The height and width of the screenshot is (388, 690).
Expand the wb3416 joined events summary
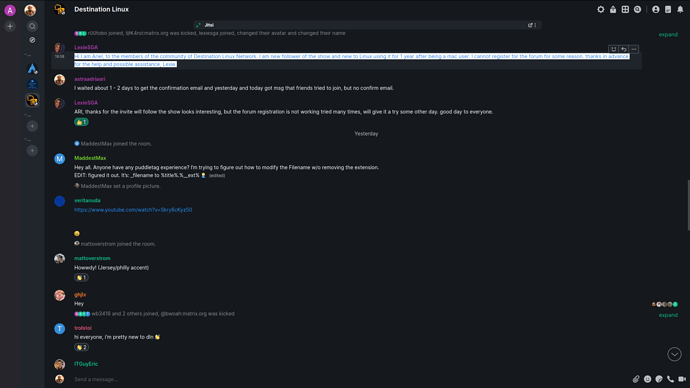pyautogui.click(x=668, y=315)
